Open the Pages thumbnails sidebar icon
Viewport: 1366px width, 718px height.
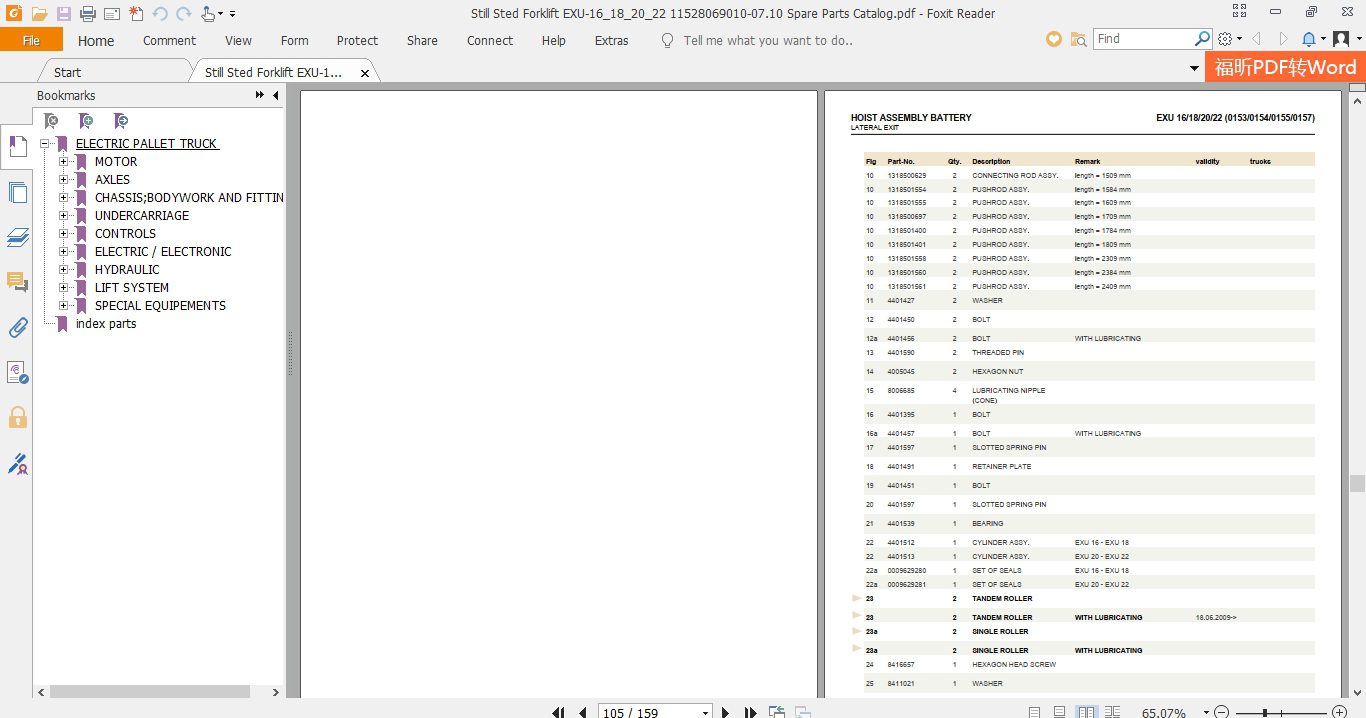tap(17, 193)
